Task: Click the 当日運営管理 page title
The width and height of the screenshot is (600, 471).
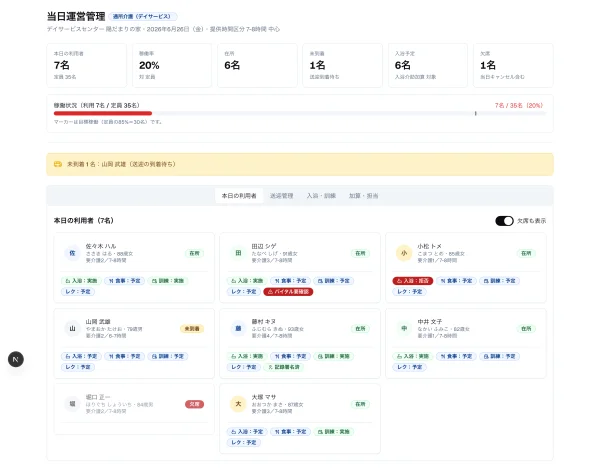Action: (76, 16)
